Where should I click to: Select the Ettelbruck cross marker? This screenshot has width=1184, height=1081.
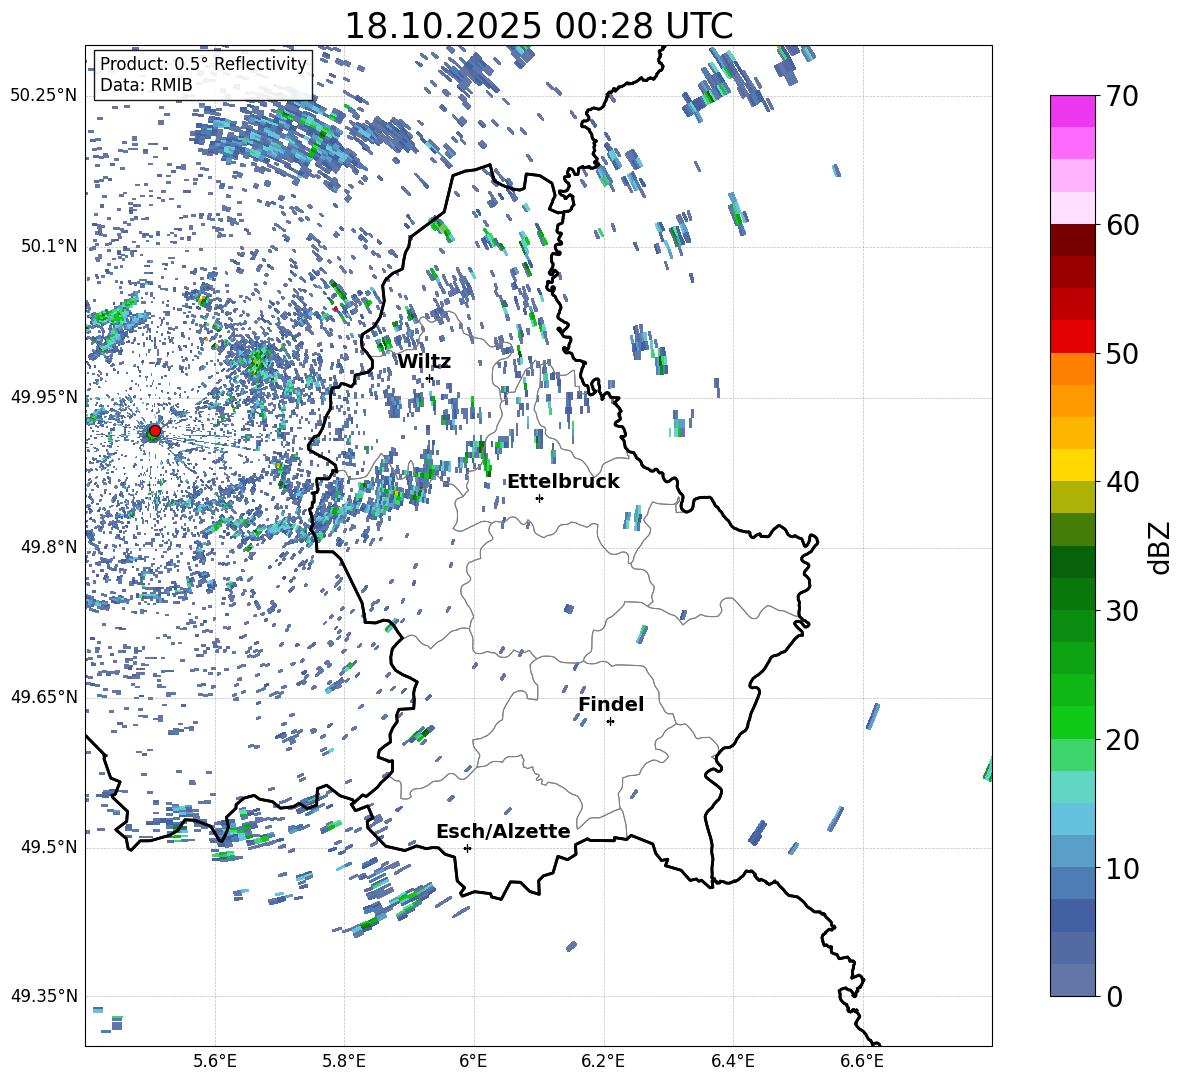pos(539,498)
